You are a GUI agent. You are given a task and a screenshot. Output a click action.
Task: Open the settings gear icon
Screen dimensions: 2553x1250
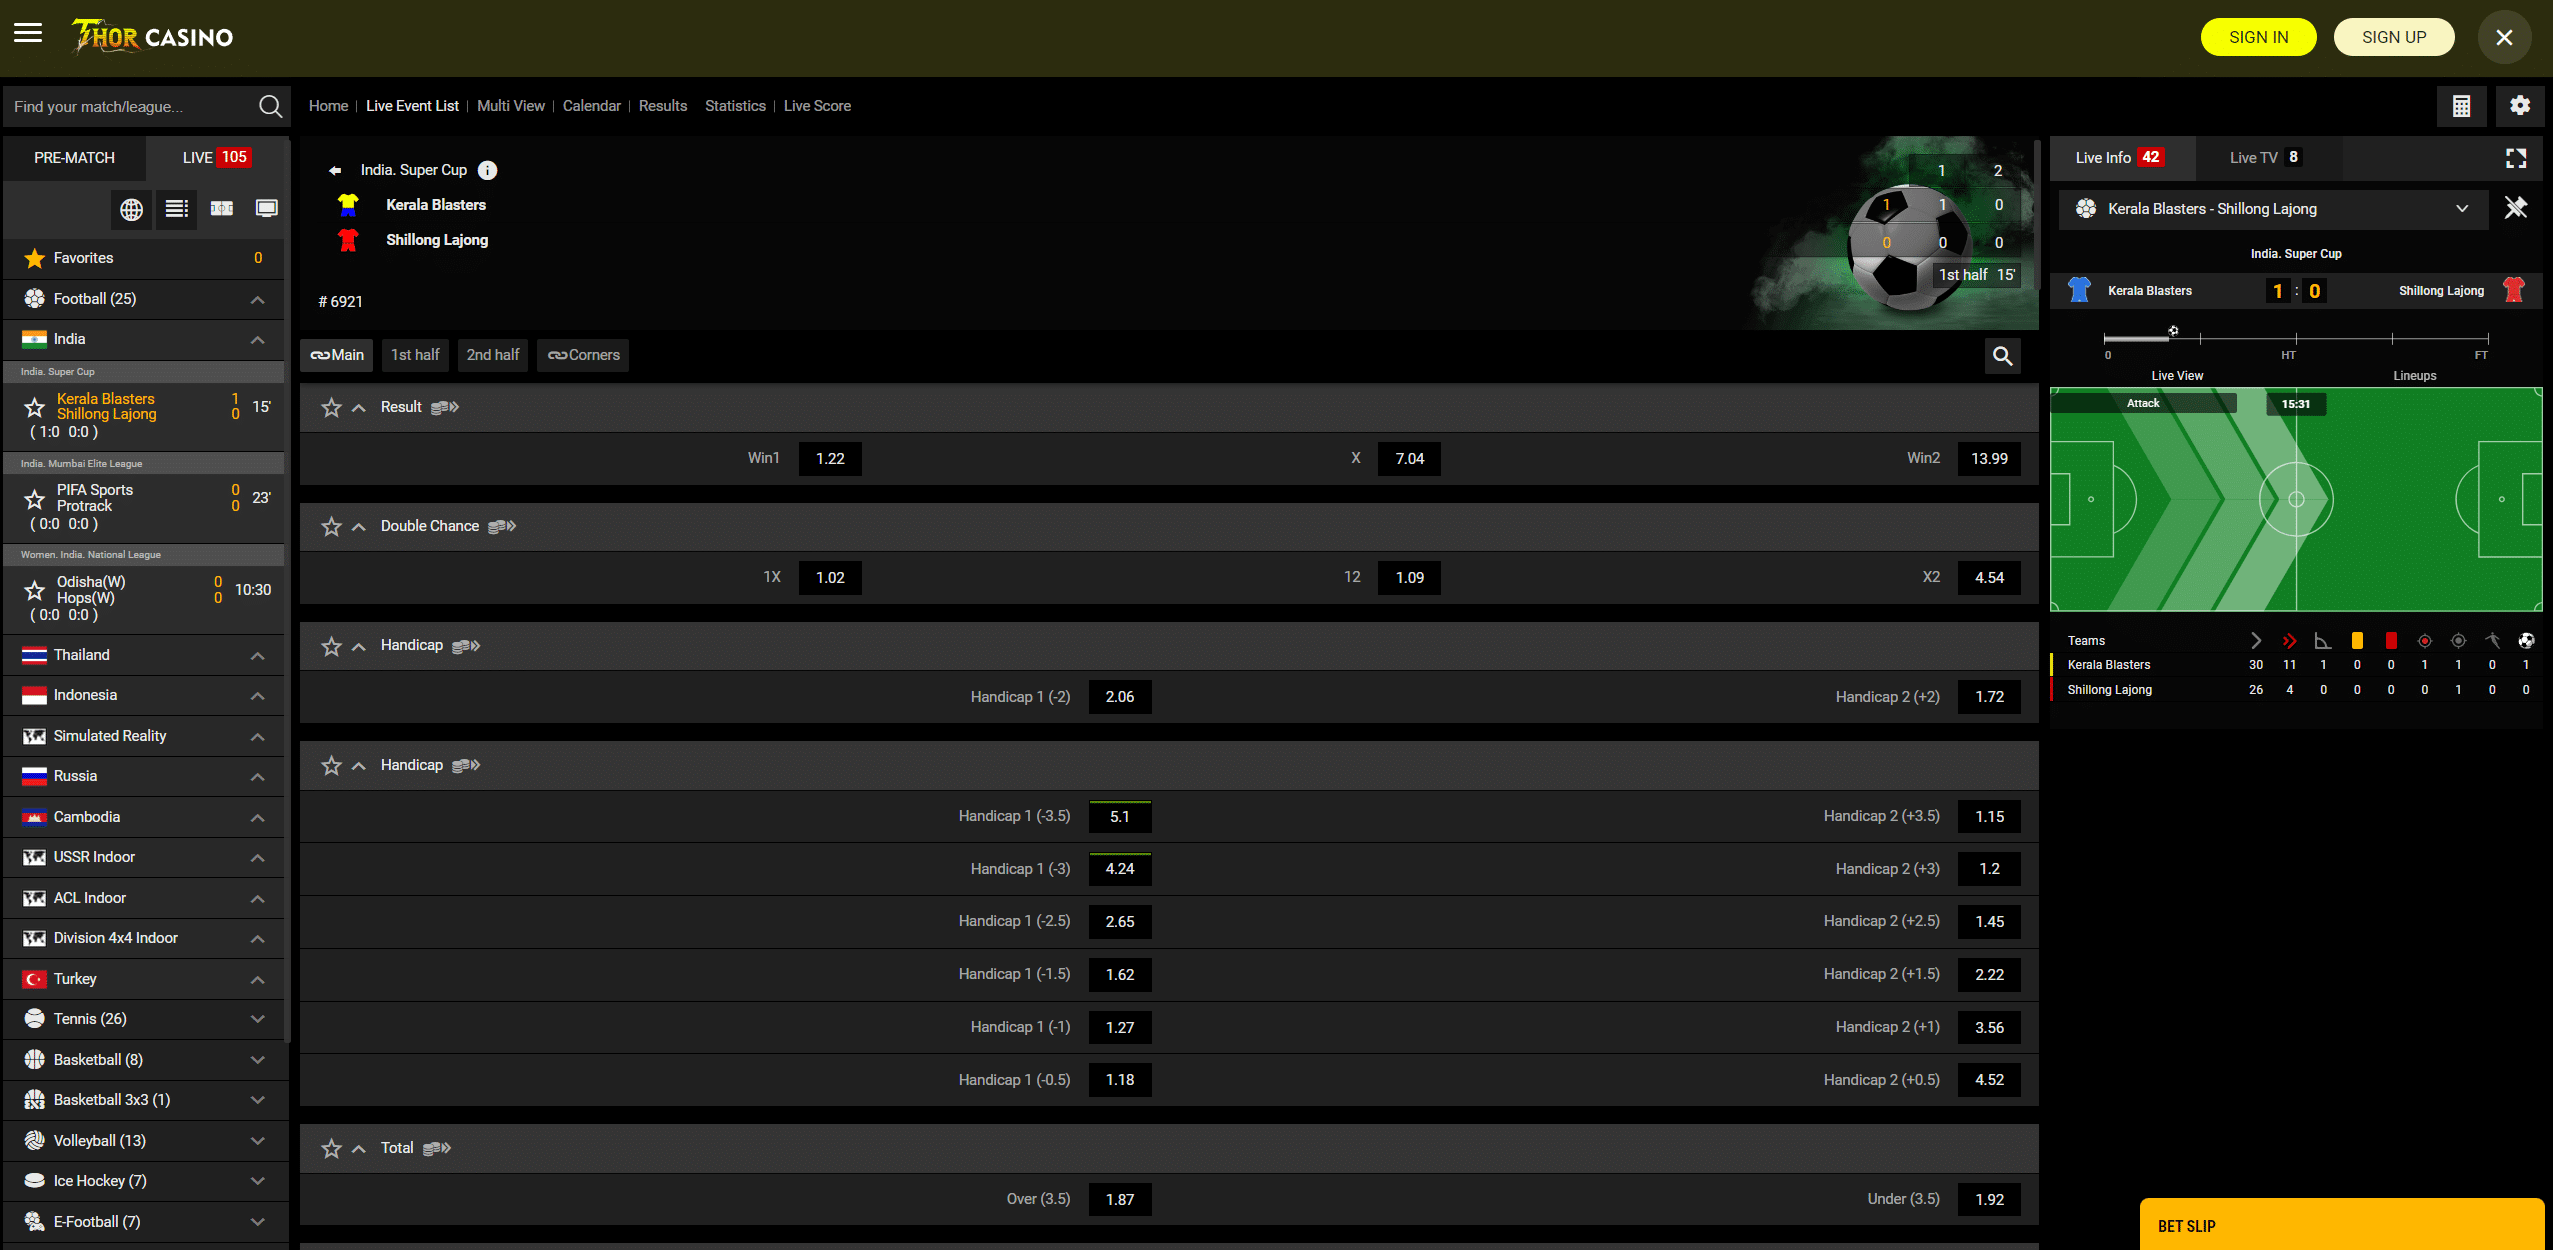click(x=2519, y=106)
